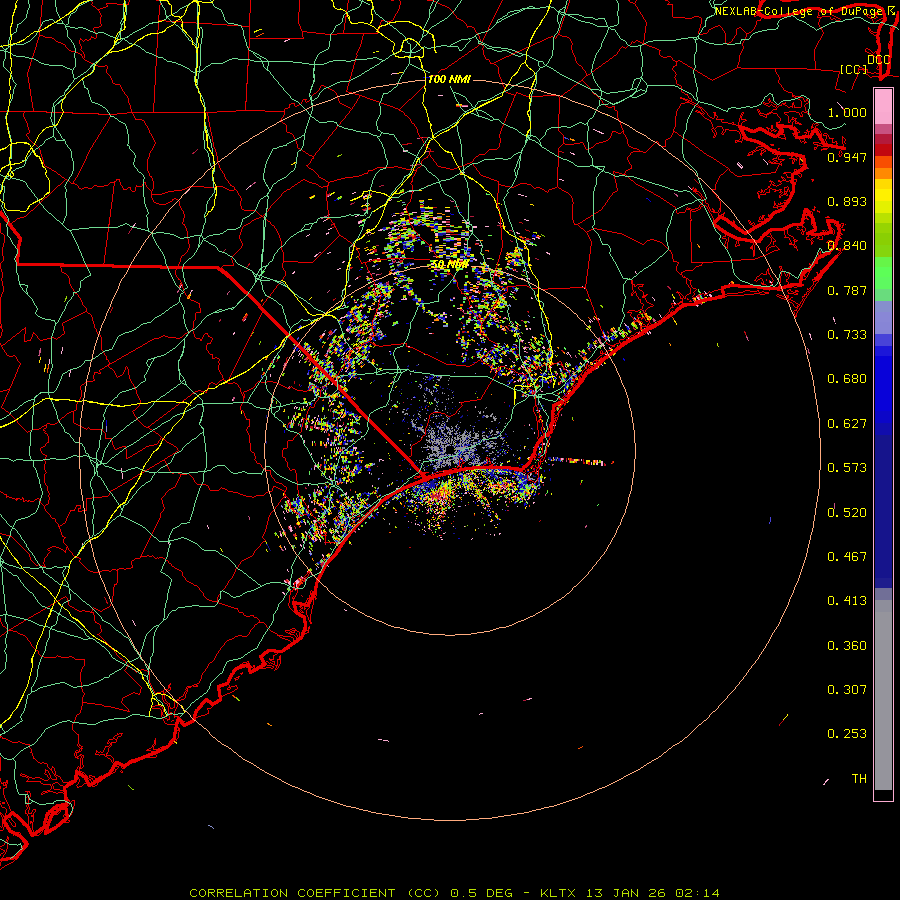The width and height of the screenshot is (900, 900).
Task: Click the 100 NMI range ring label
Action: pyautogui.click(x=449, y=79)
